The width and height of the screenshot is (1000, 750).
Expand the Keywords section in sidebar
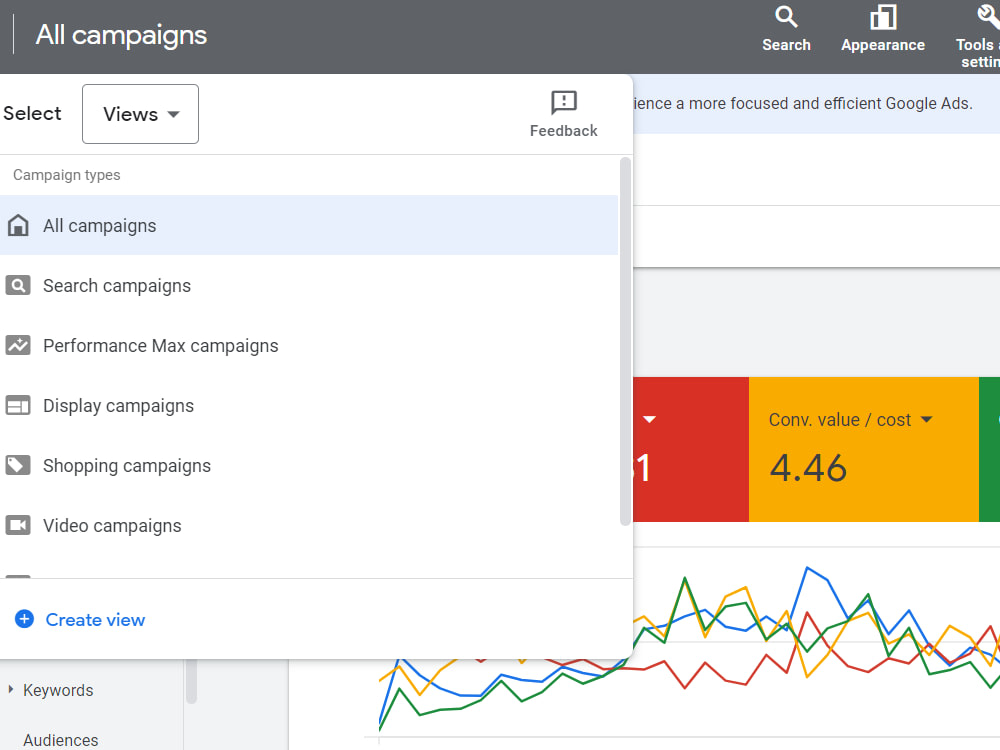point(11,689)
